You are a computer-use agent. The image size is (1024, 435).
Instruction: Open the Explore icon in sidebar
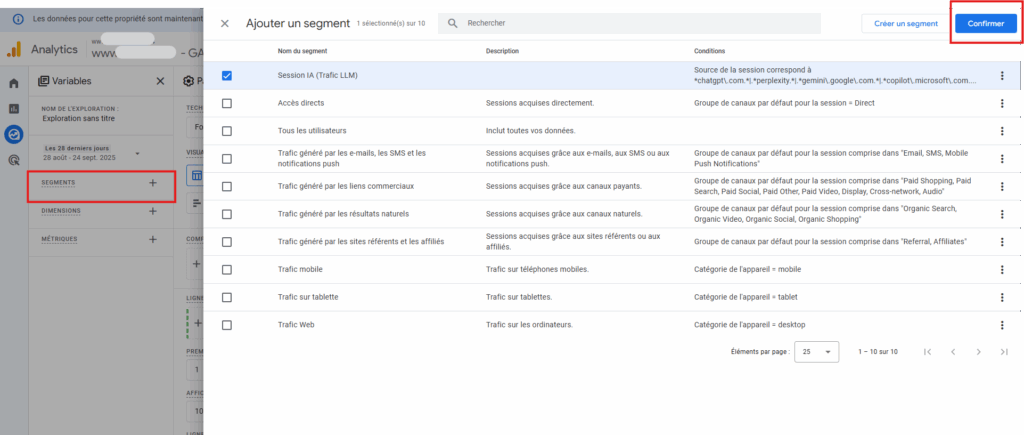(x=14, y=134)
